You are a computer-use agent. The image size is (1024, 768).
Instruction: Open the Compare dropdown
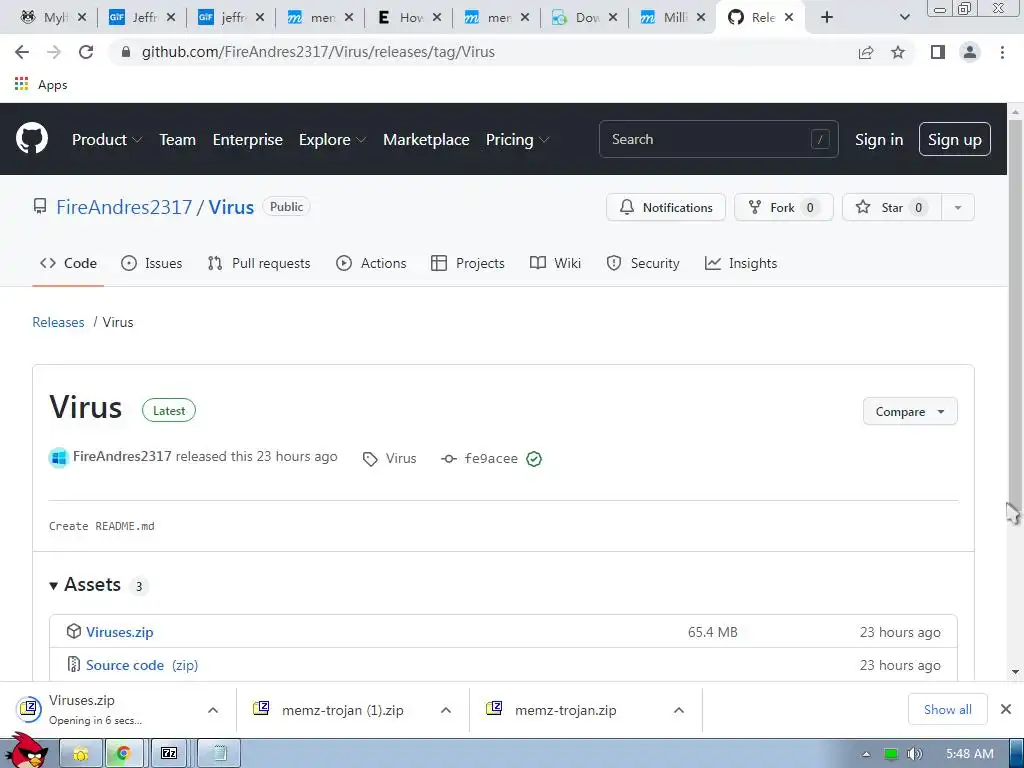[910, 411]
